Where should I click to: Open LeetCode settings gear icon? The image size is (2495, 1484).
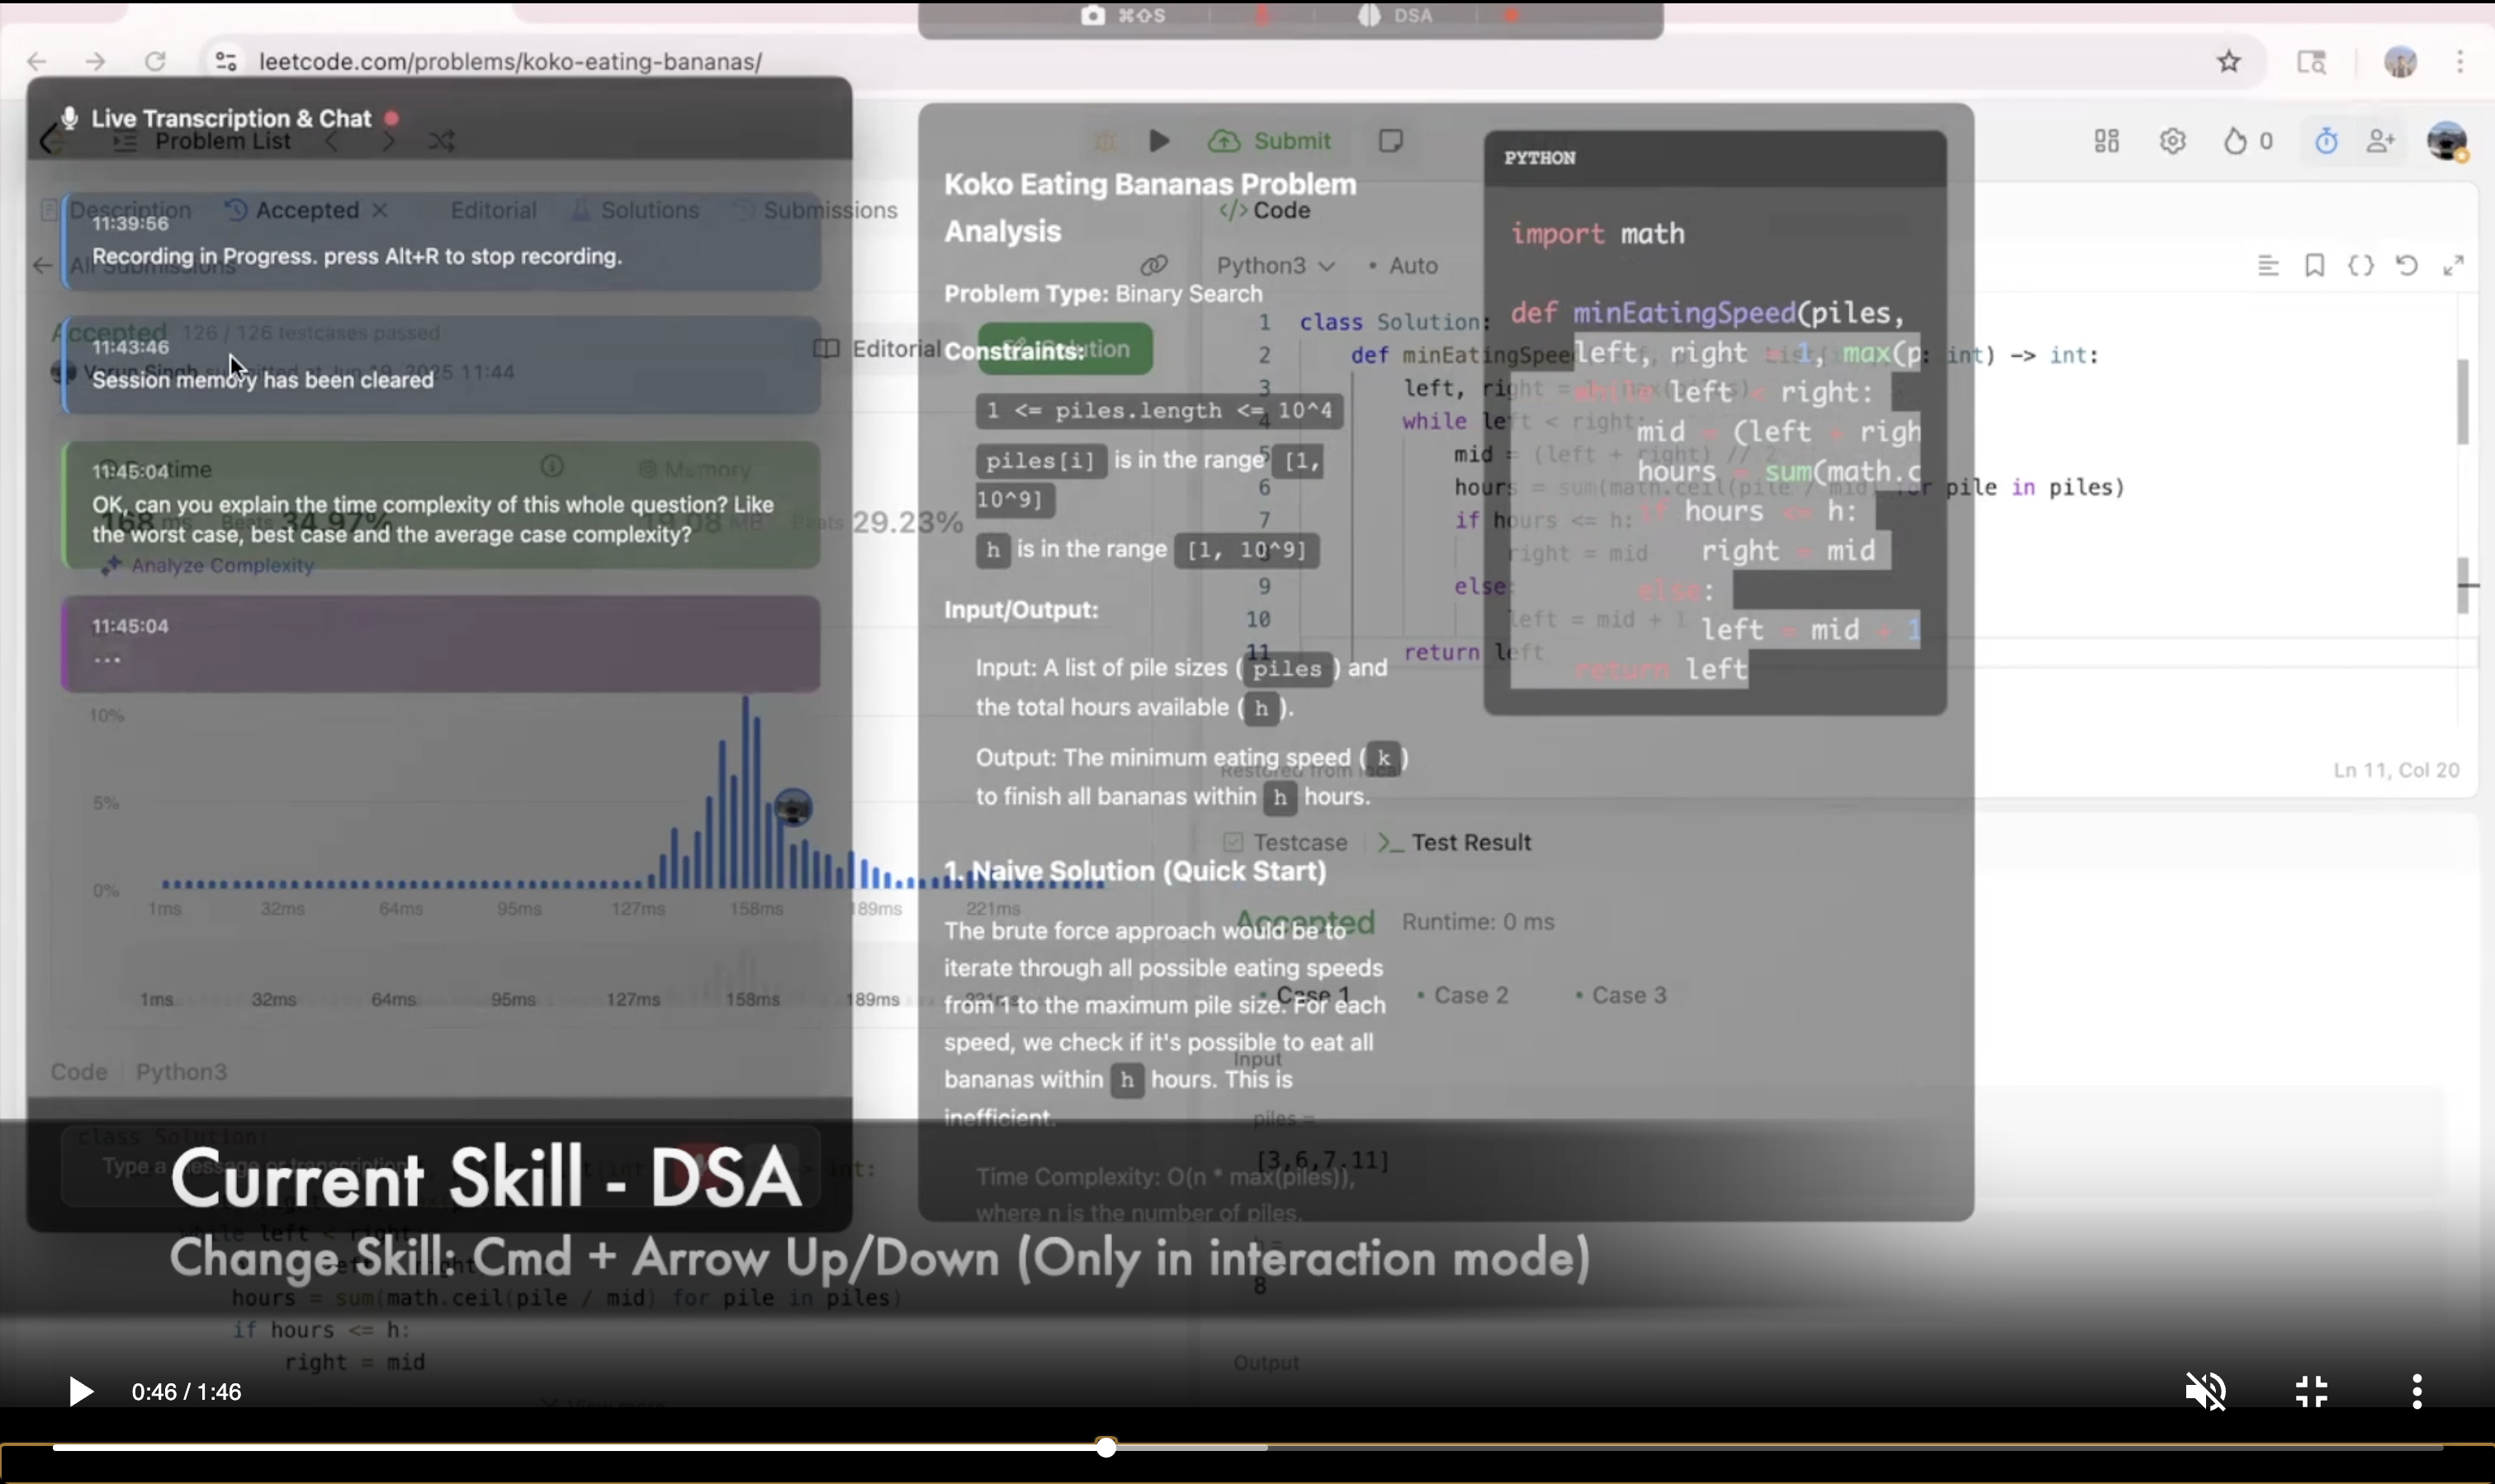(2172, 141)
